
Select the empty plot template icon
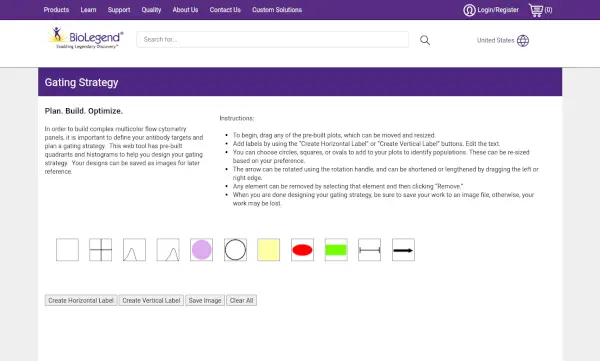coord(67,250)
